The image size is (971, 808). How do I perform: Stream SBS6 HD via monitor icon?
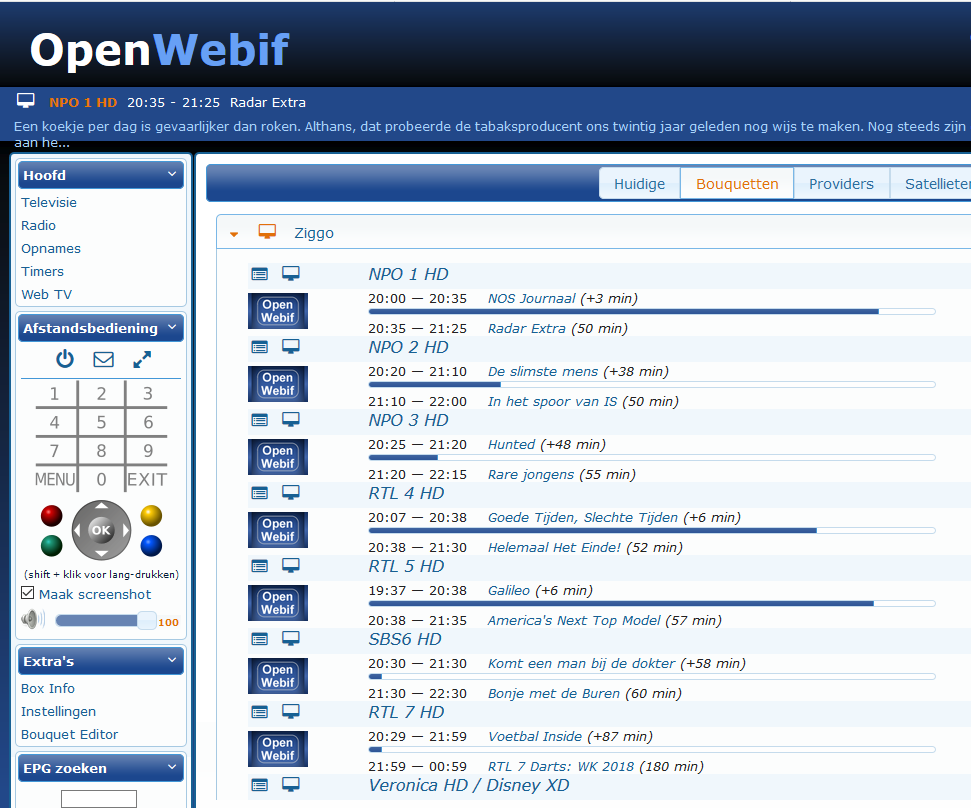pyautogui.click(x=290, y=638)
